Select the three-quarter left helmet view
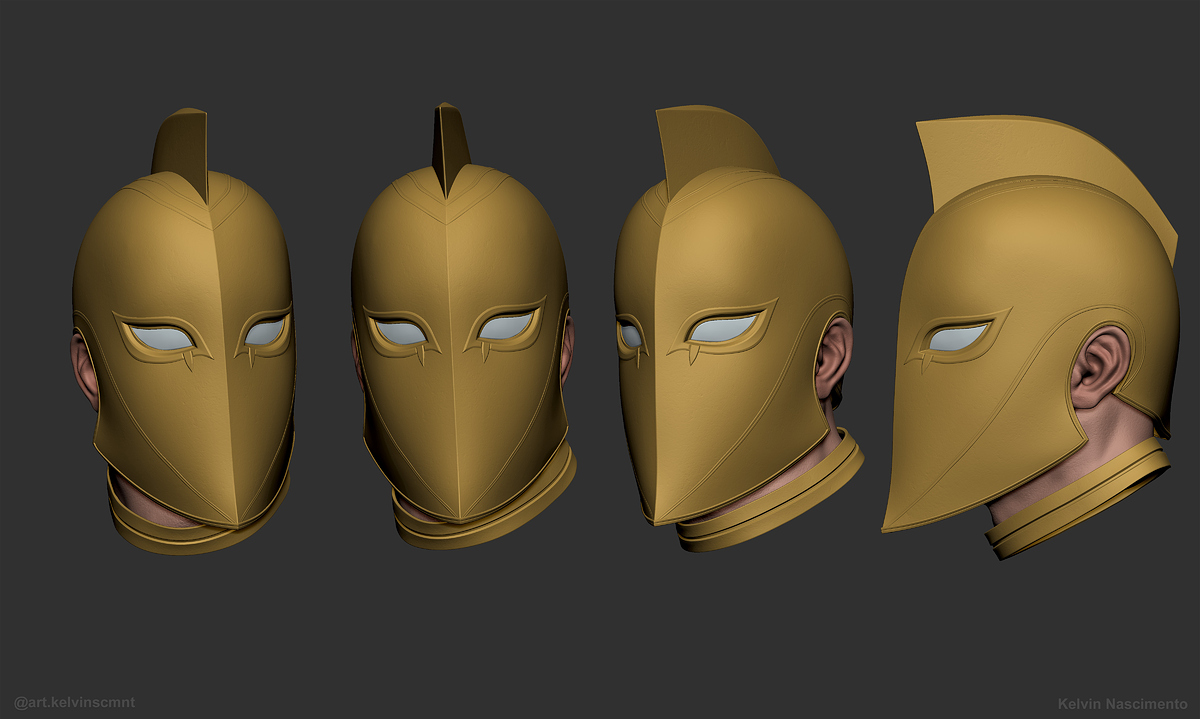The width and height of the screenshot is (1200, 719). 184,331
